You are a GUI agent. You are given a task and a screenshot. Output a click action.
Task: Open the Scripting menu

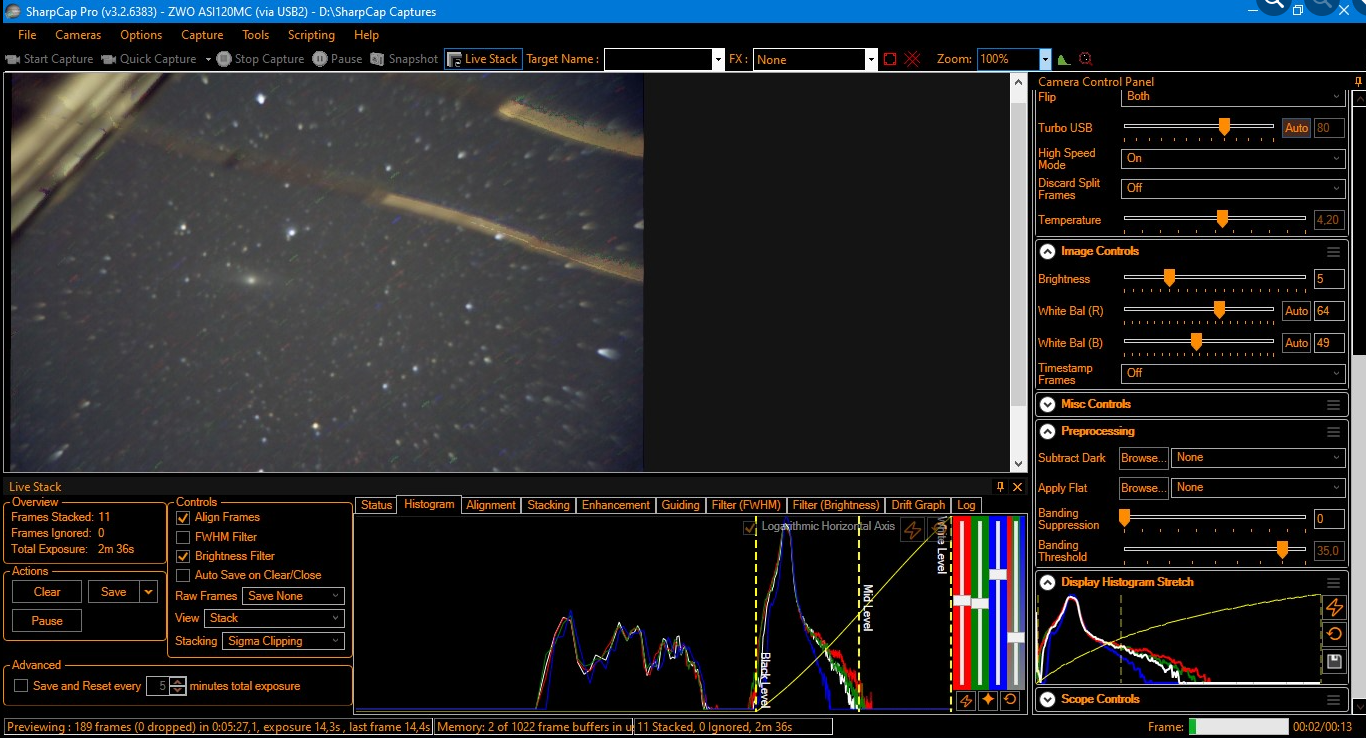point(311,35)
